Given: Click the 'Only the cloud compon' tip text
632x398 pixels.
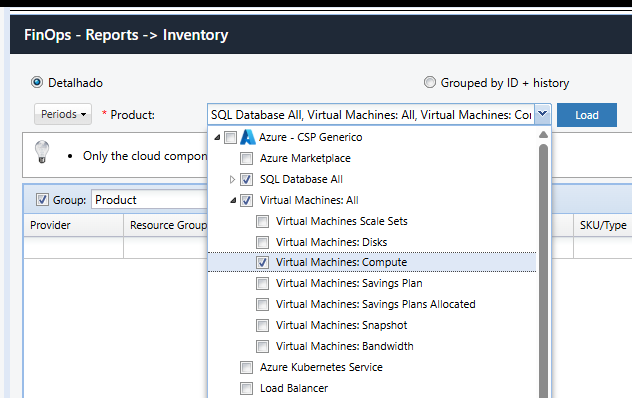Looking at the screenshot, I should [145, 156].
